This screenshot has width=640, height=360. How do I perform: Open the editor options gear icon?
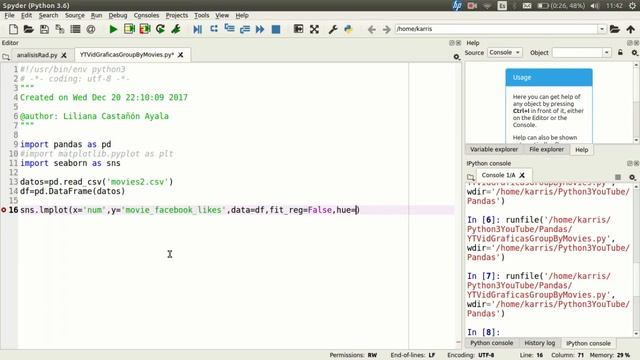click(457, 57)
